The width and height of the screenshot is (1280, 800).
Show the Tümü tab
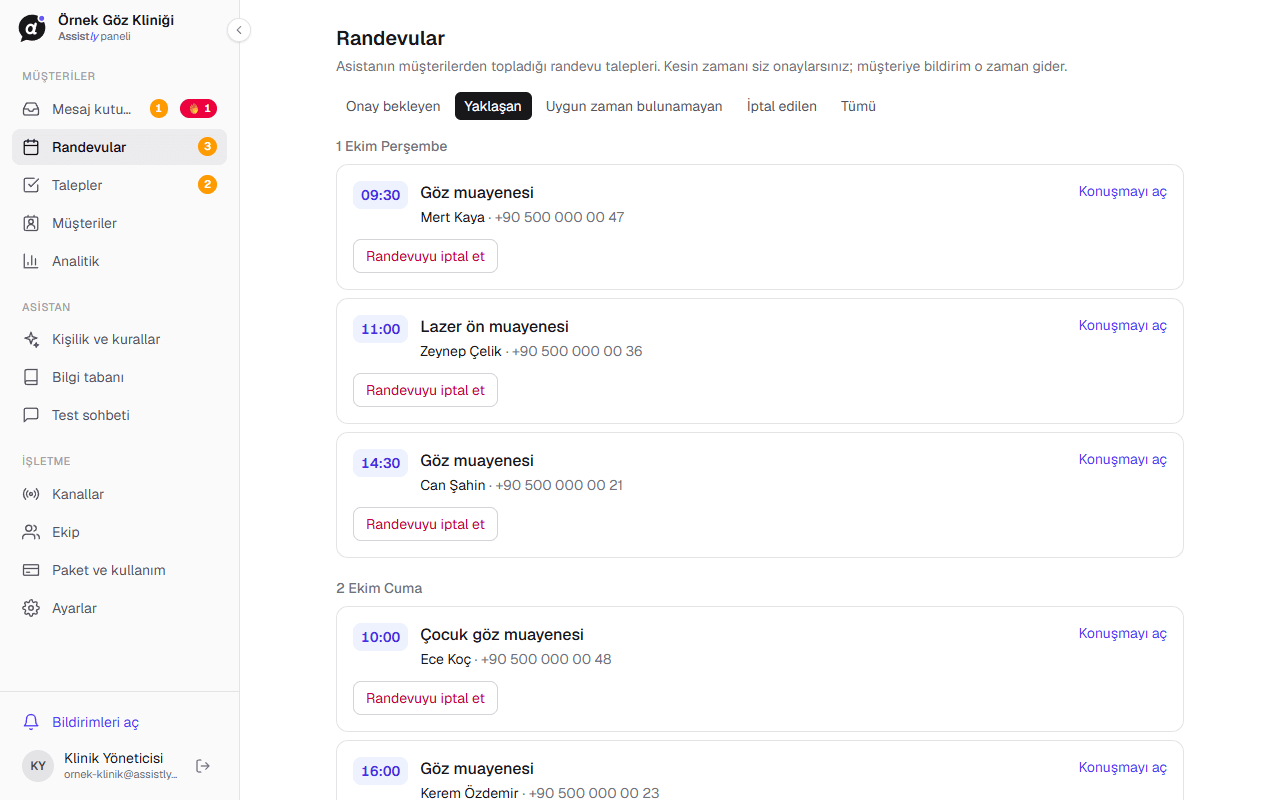tap(858, 106)
